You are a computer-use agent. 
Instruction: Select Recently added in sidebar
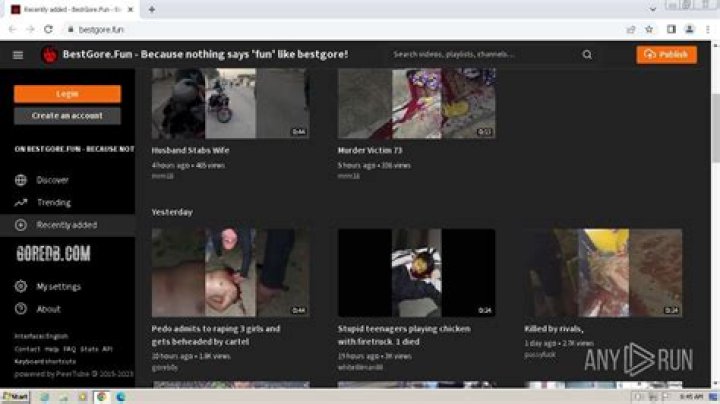66,225
